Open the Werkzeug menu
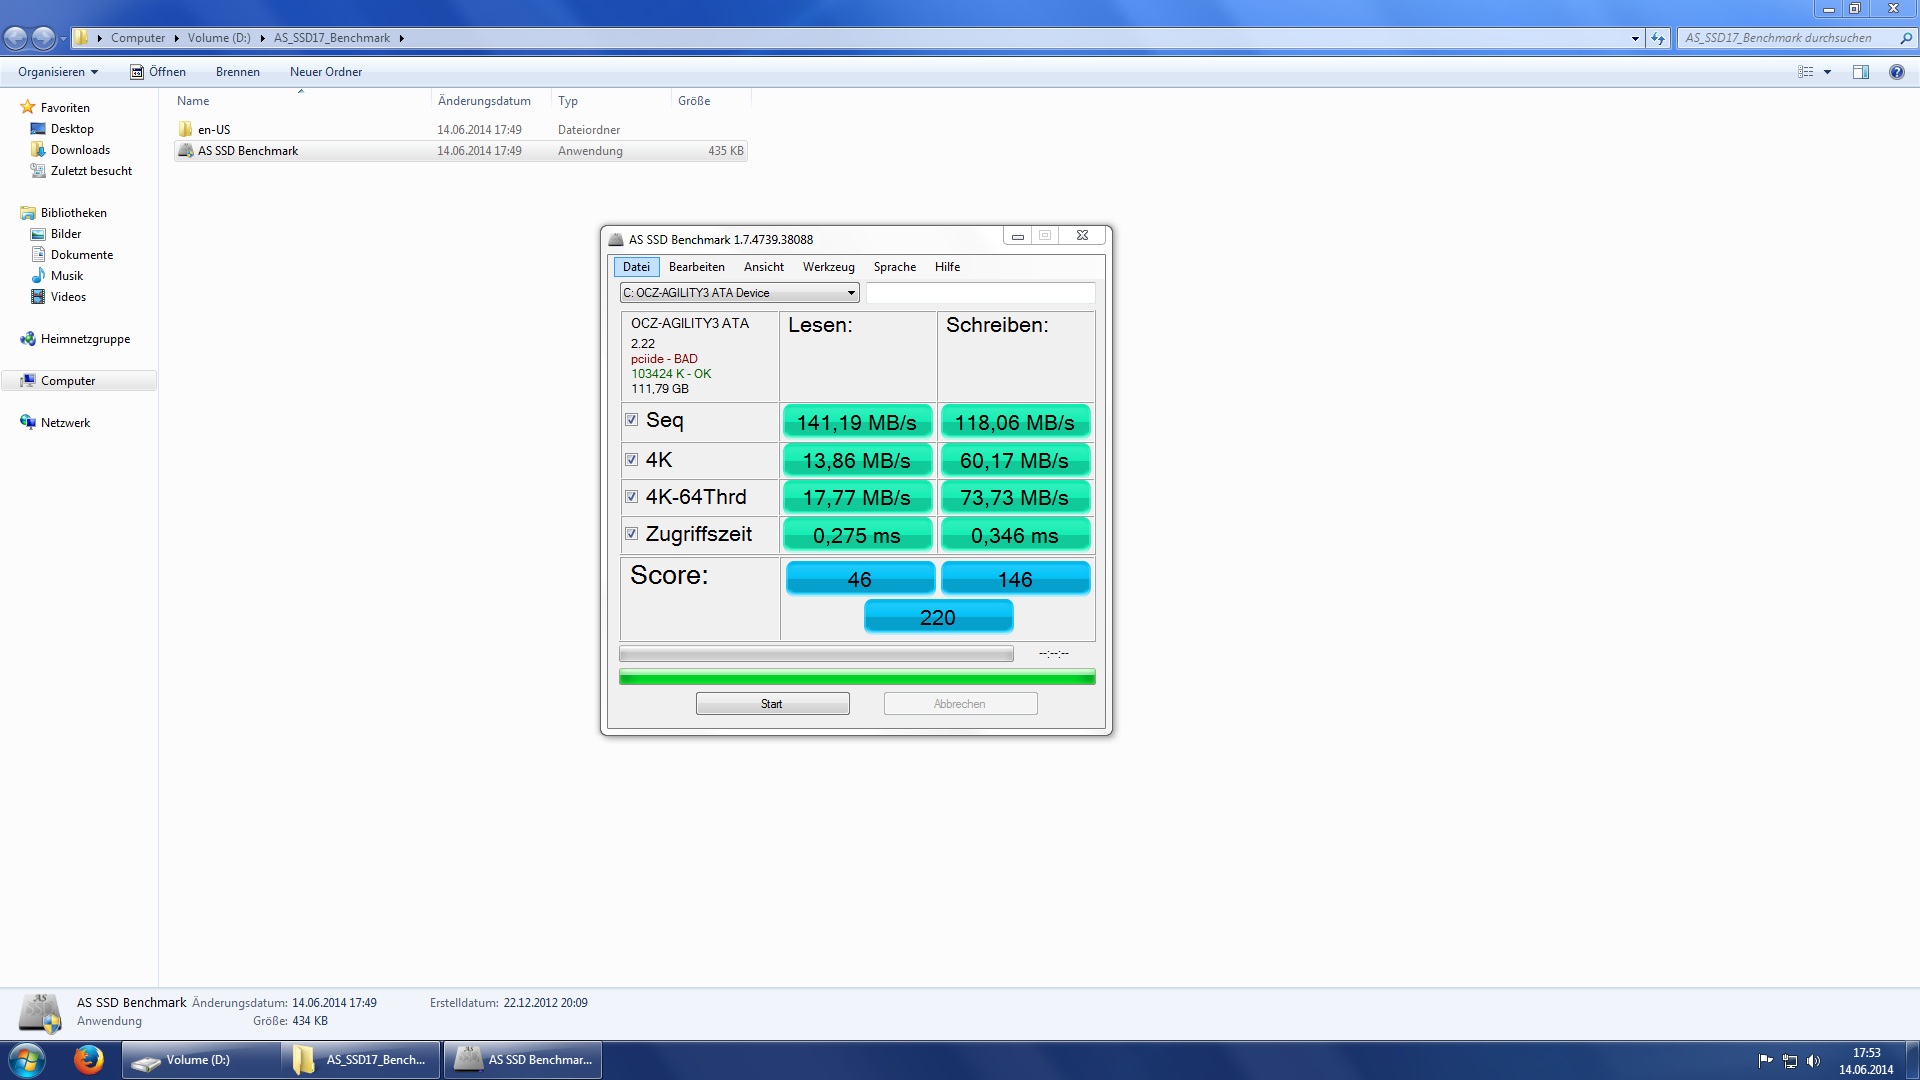The image size is (1920, 1080). 828,267
